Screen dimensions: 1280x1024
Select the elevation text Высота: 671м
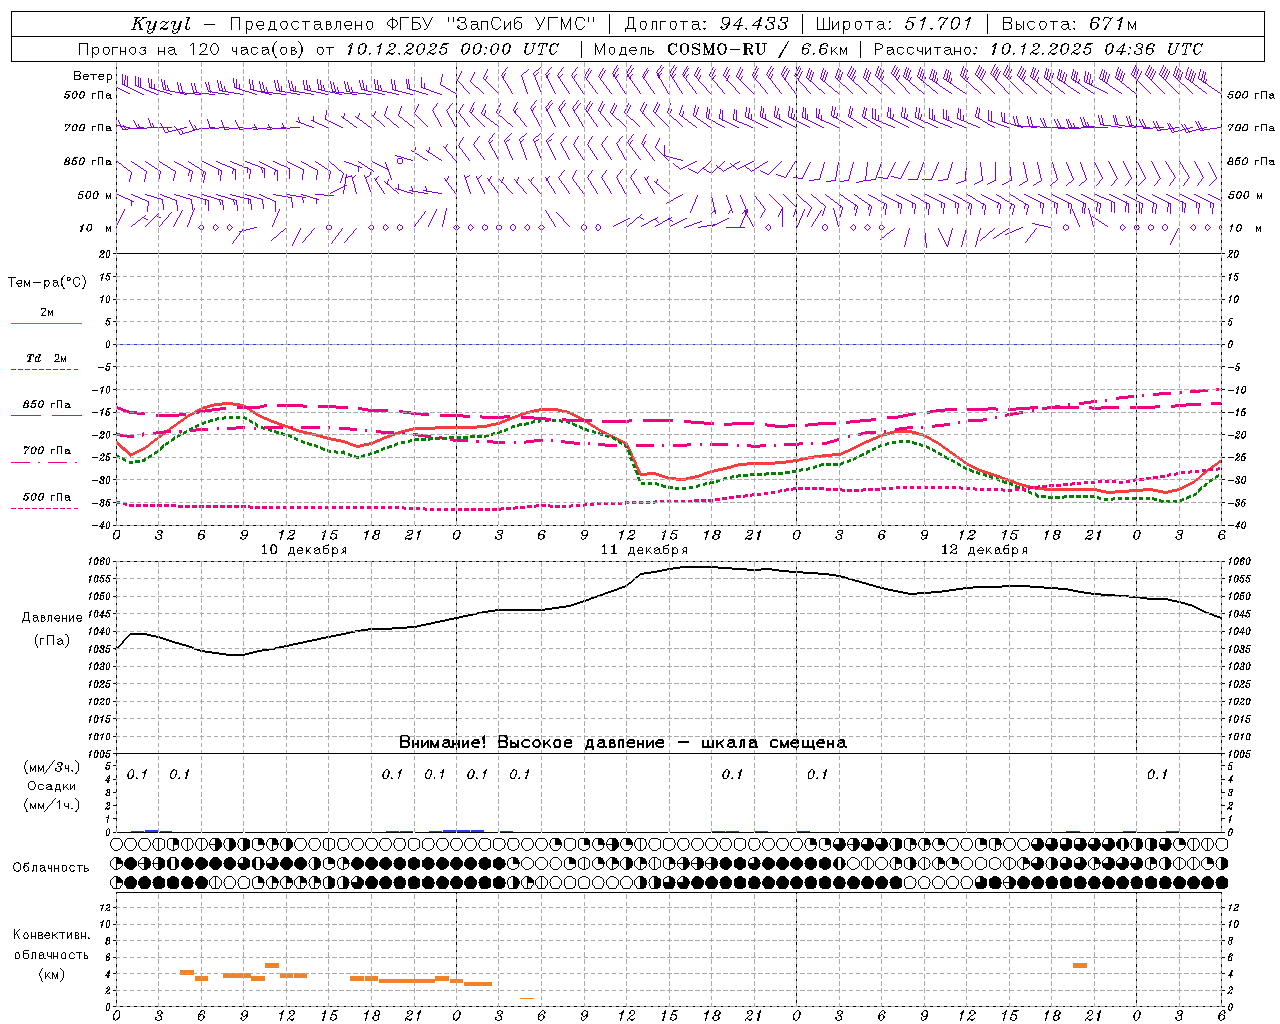point(1069,24)
